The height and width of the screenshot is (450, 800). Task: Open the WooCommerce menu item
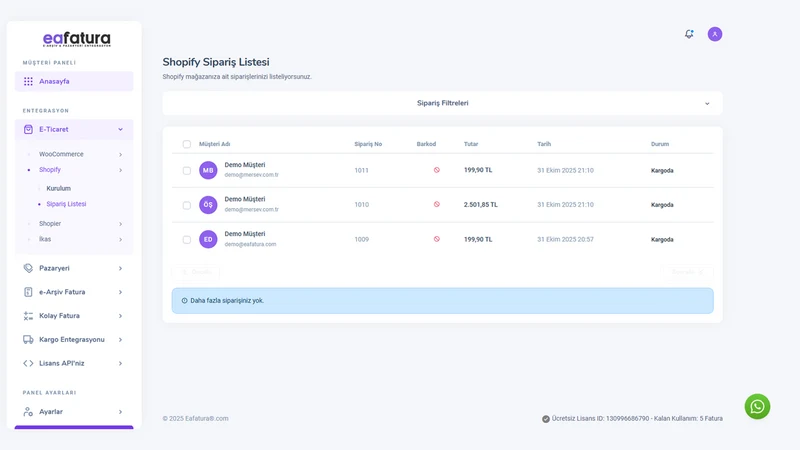(61, 154)
